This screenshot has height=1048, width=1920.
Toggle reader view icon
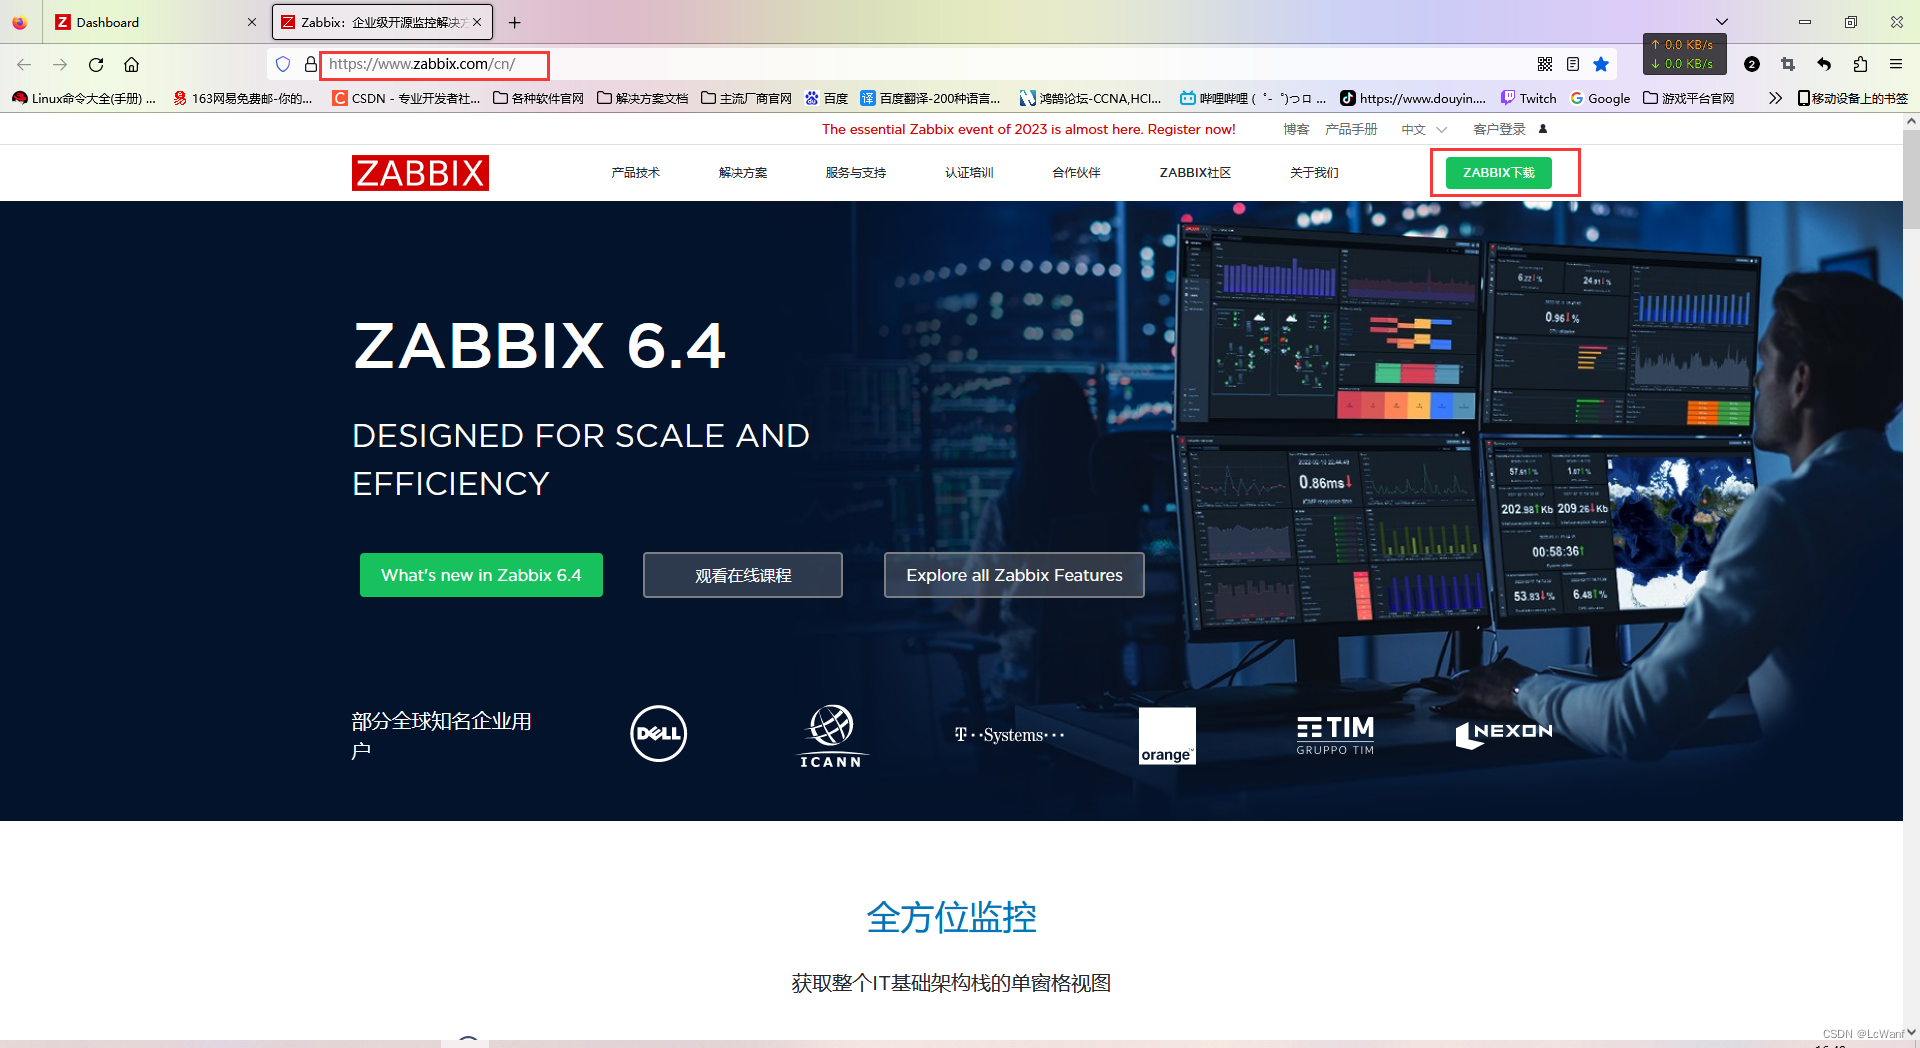(1573, 64)
